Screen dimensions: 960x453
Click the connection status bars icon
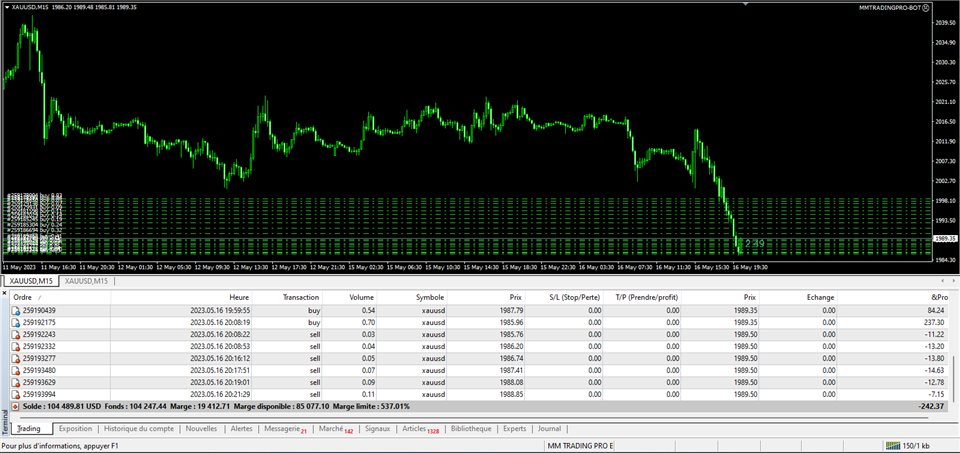[893, 446]
